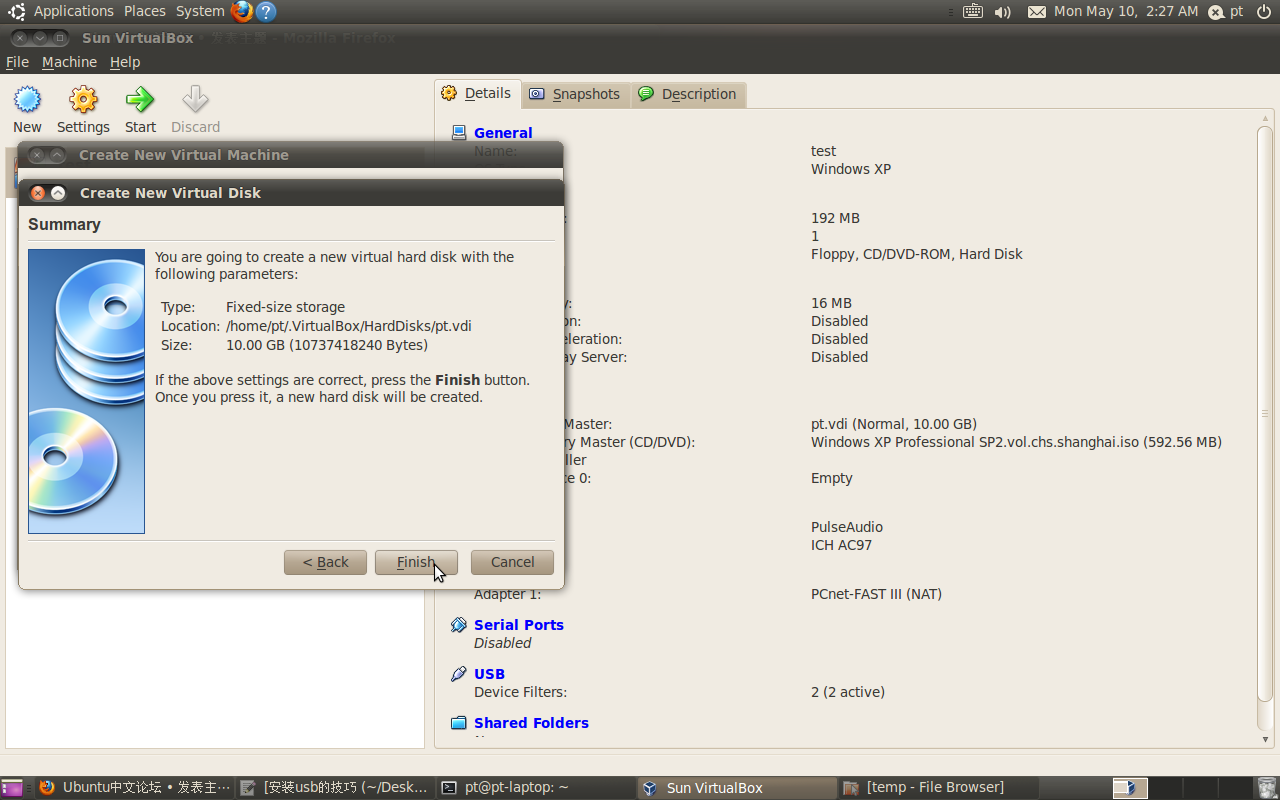
Task: Click the Windows XP Professional SP2 iso entry
Action: [x=1016, y=442]
